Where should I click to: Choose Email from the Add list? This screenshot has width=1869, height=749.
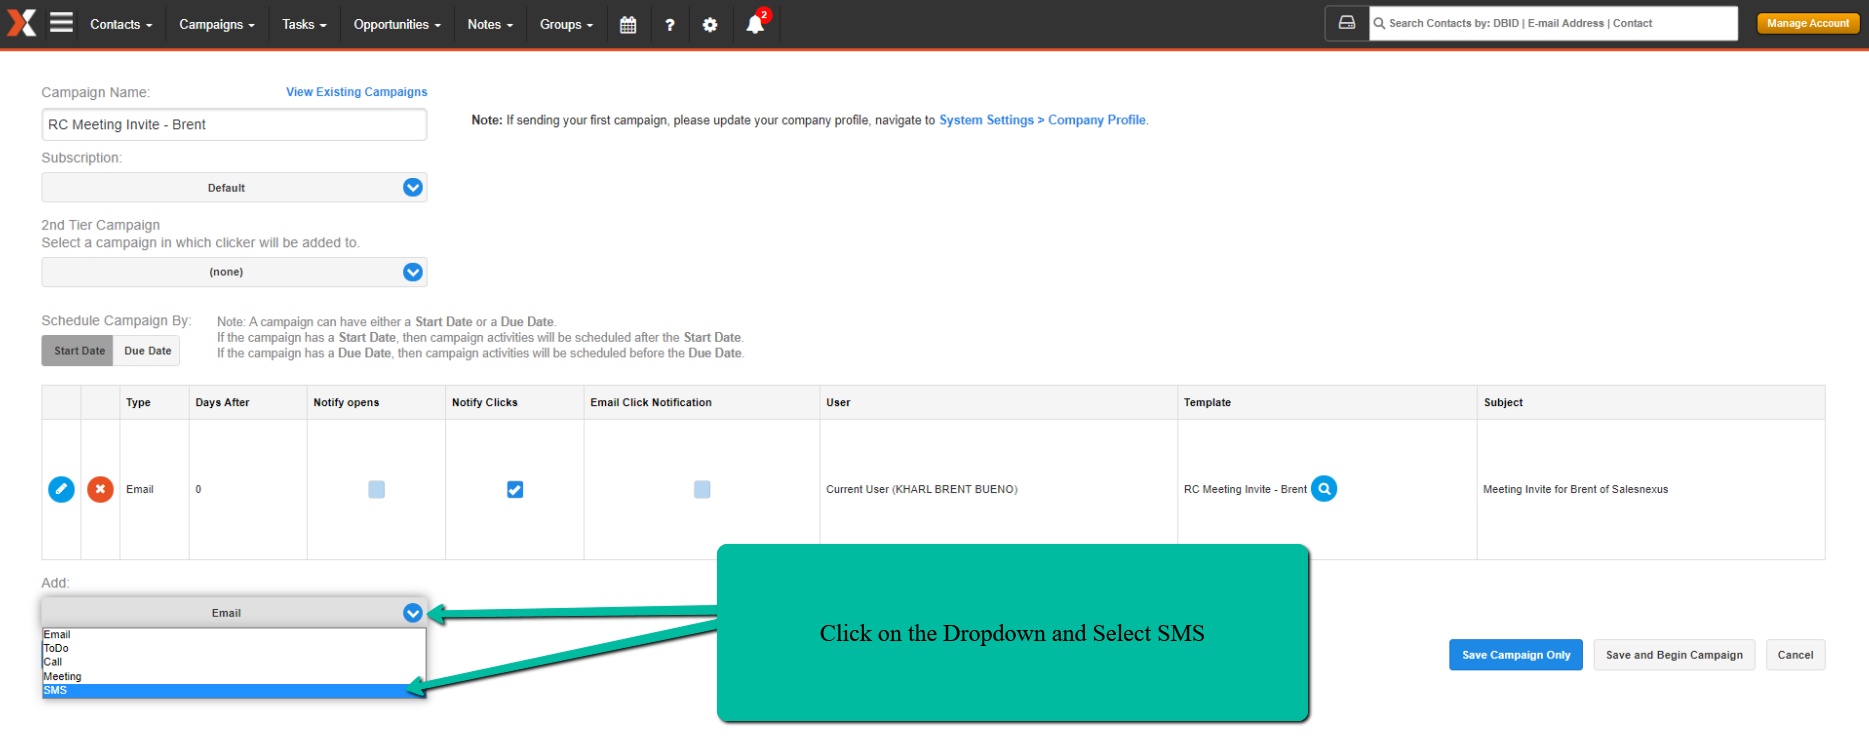tap(234, 634)
